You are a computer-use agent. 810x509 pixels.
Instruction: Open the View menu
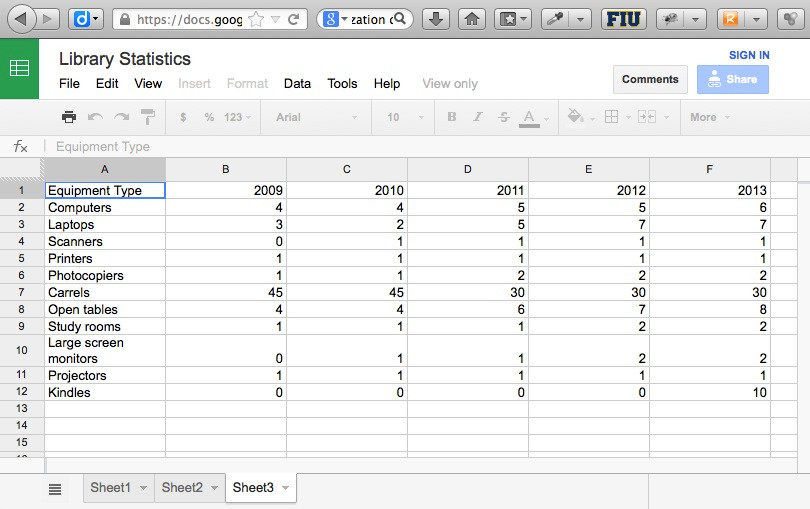(148, 84)
